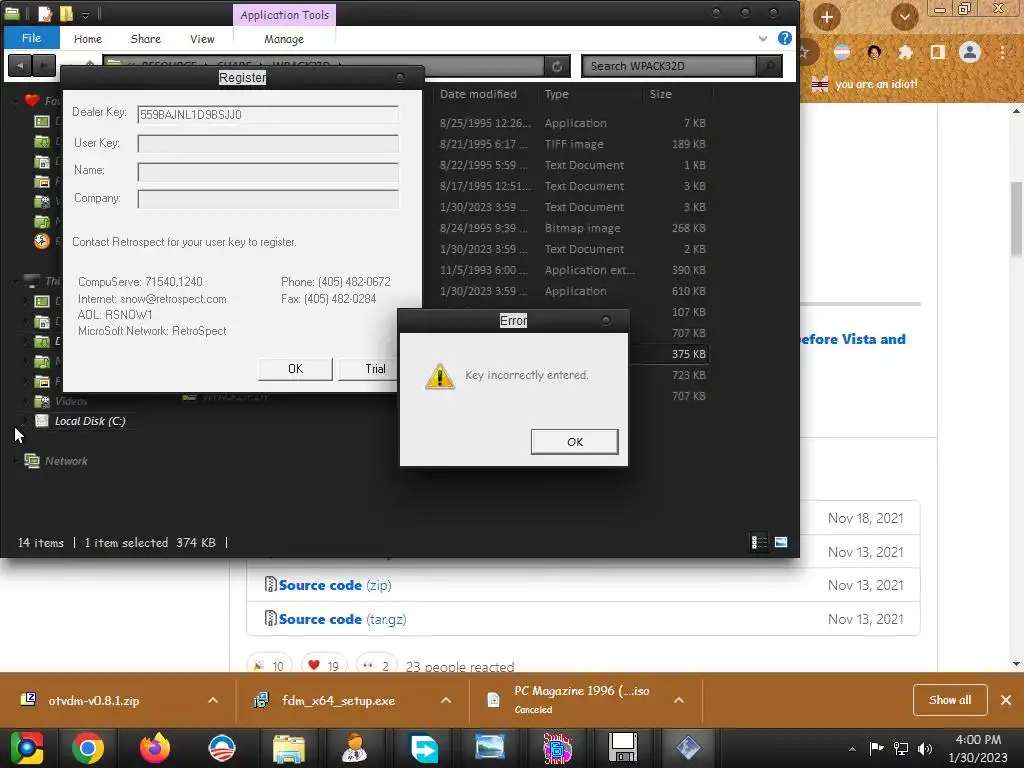Open Source code (tar.gz) link
This screenshot has width=1024, height=768.
coord(342,619)
